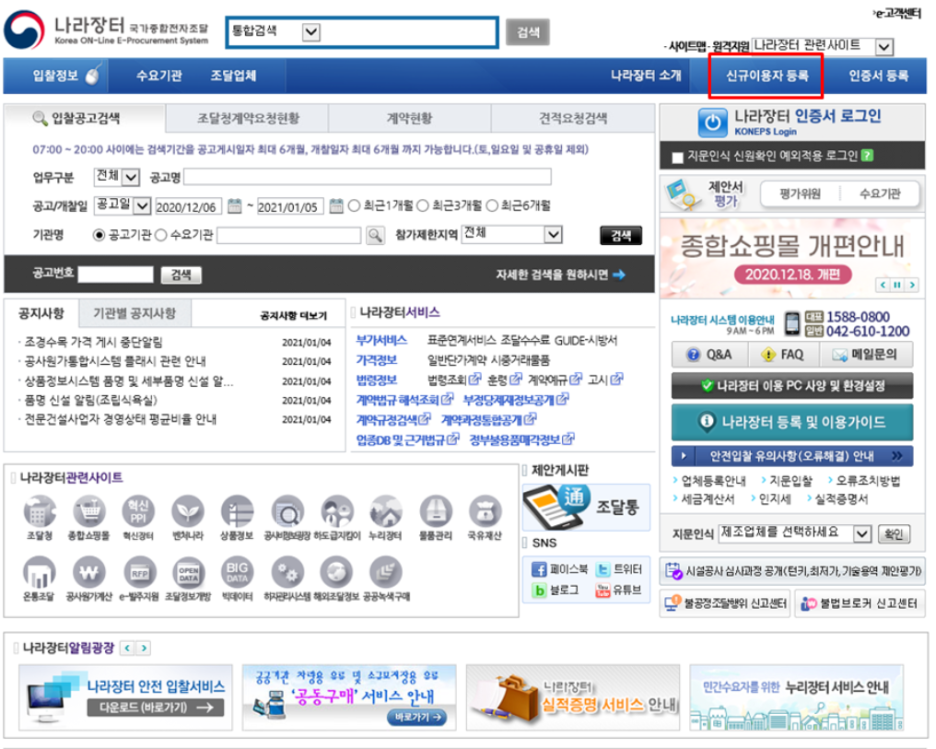Open the 온통조달 chart icon
The height and width of the screenshot is (749, 936).
[39, 572]
